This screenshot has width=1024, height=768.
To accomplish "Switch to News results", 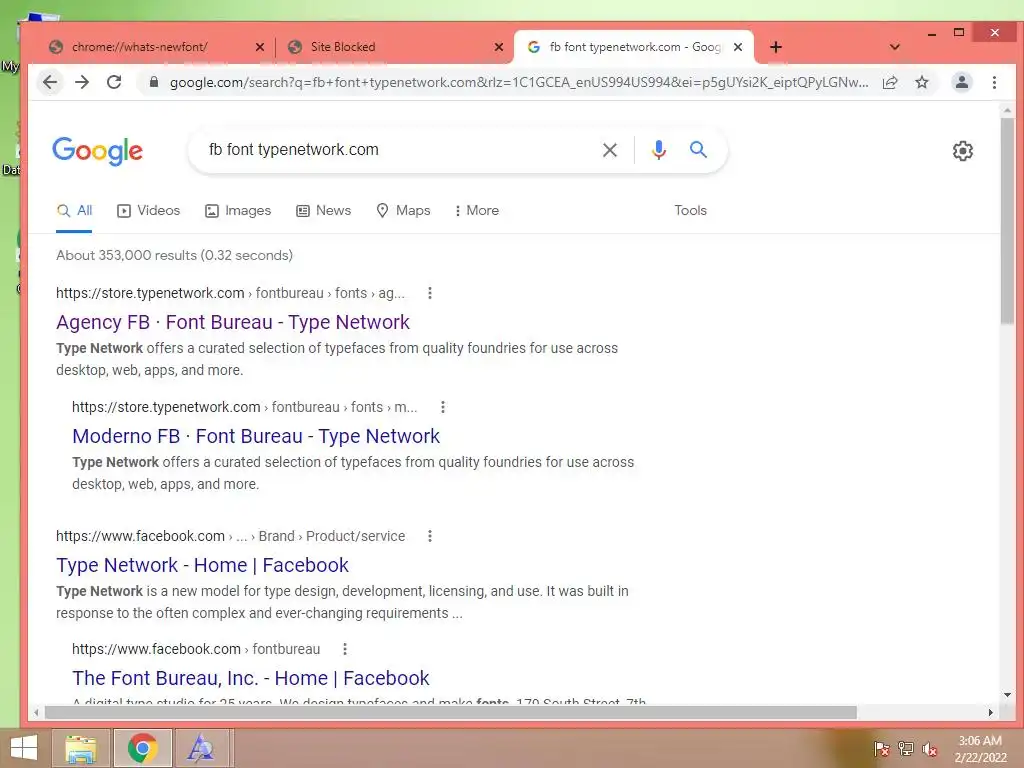I will pyautogui.click(x=323, y=210).
